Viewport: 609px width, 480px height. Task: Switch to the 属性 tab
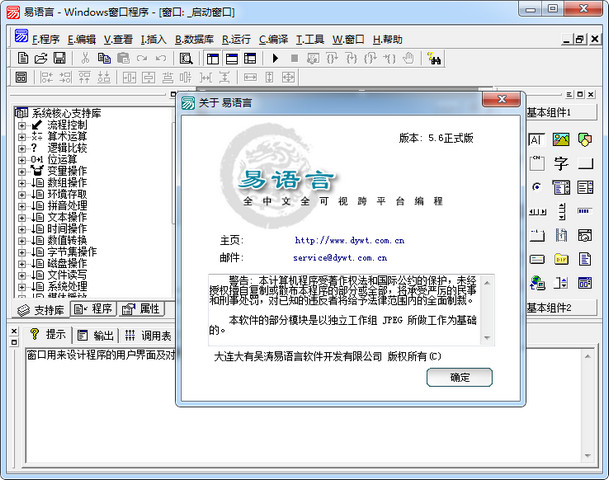coord(141,309)
